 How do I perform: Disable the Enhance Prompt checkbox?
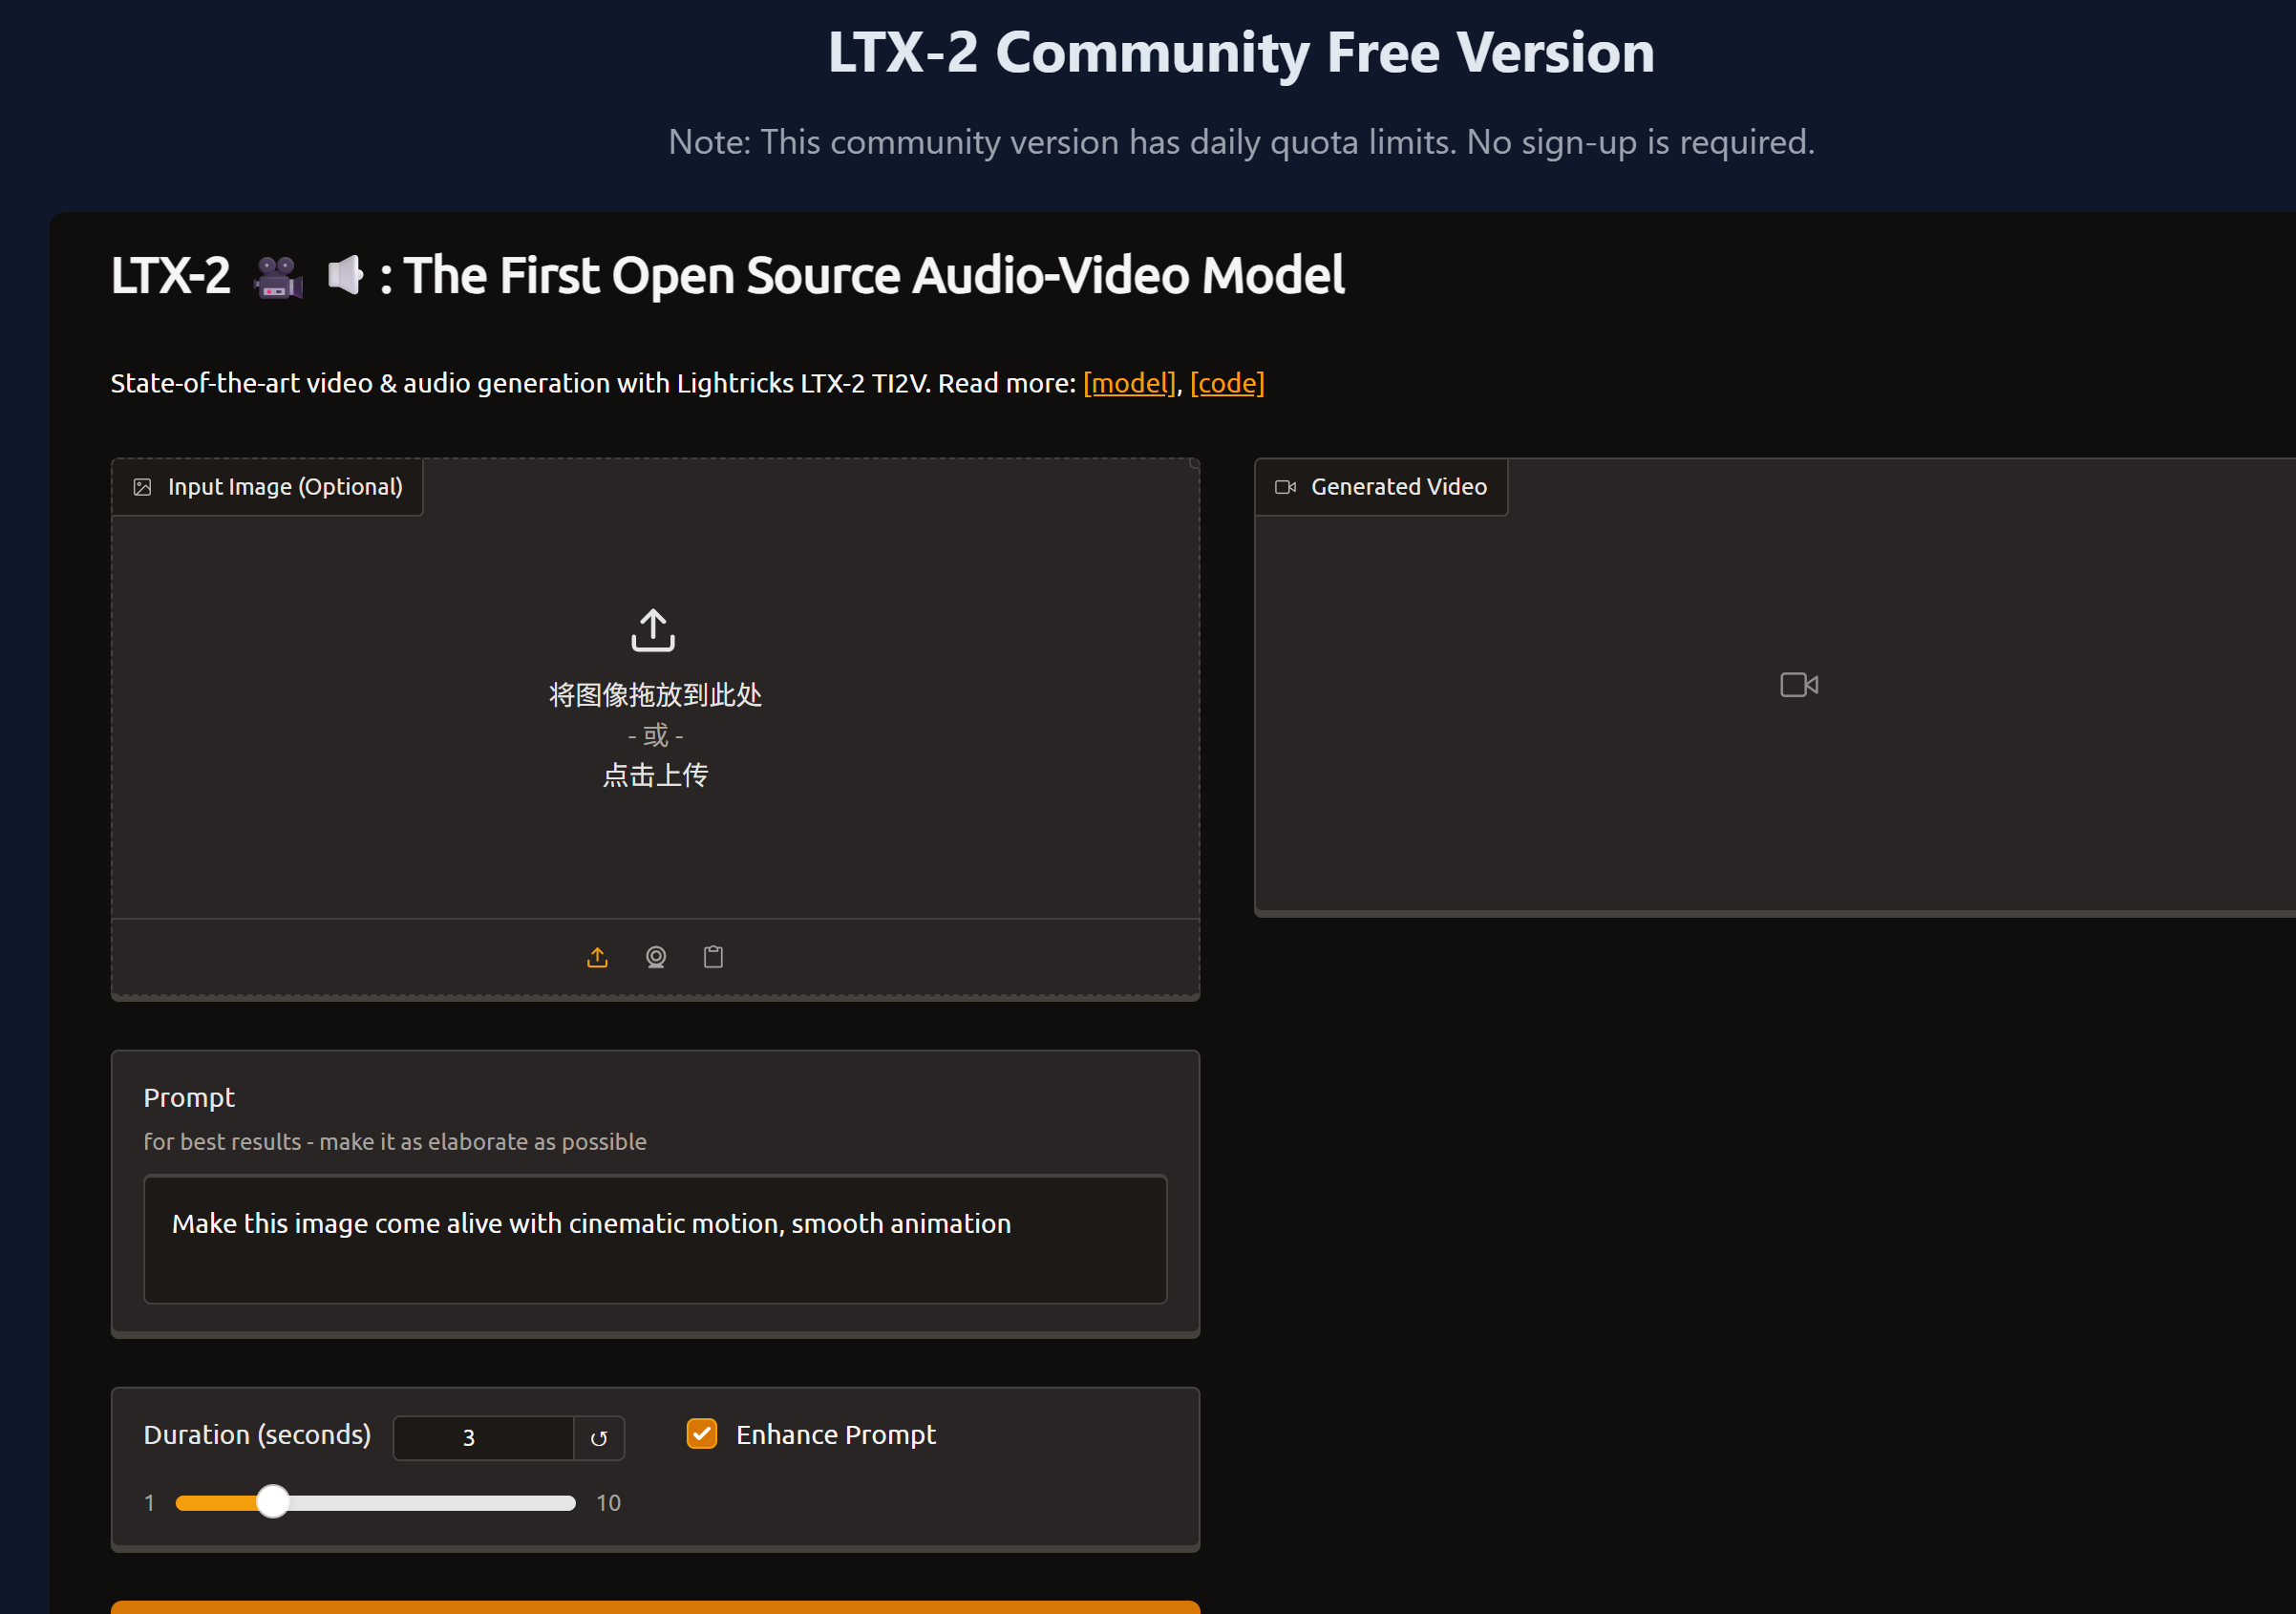tap(702, 1433)
